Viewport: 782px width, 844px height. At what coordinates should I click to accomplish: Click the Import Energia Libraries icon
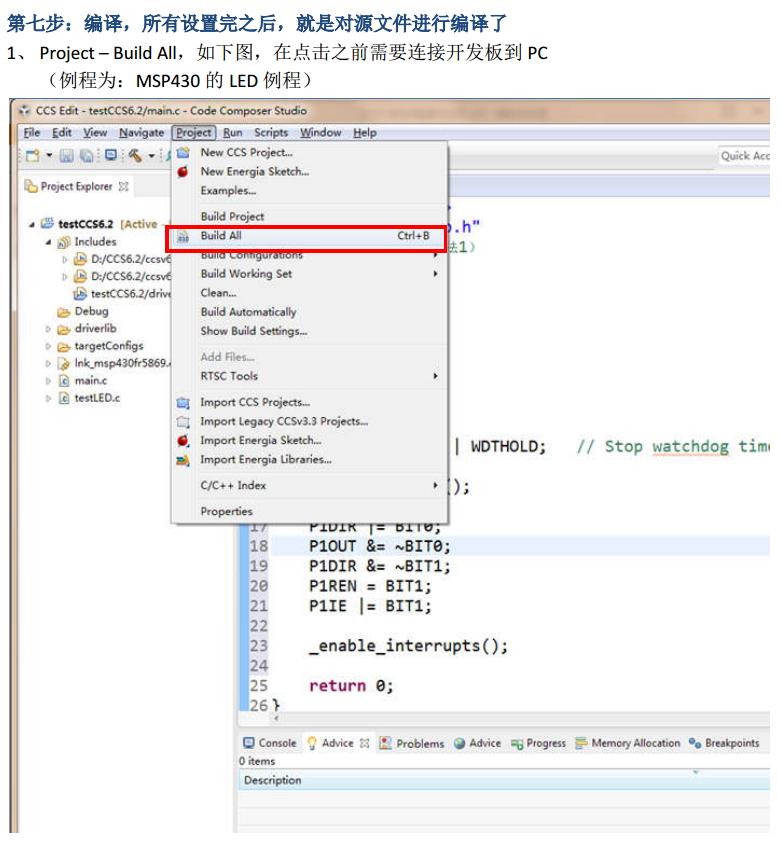(183, 460)
